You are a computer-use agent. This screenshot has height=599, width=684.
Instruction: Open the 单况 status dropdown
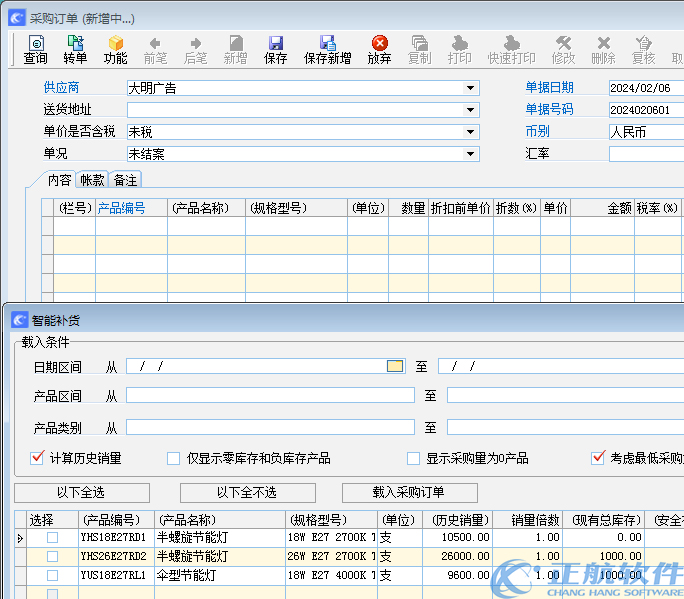[471, 154]
